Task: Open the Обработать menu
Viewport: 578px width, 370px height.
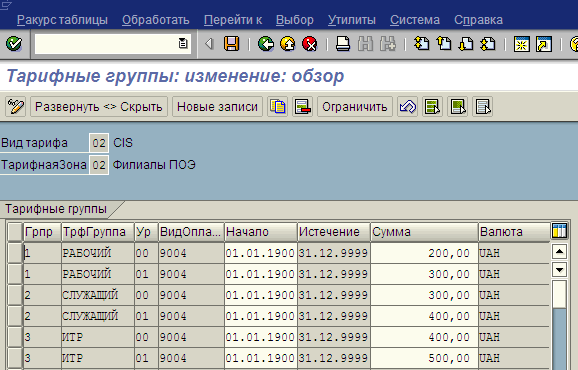Action: coord(156,20)
